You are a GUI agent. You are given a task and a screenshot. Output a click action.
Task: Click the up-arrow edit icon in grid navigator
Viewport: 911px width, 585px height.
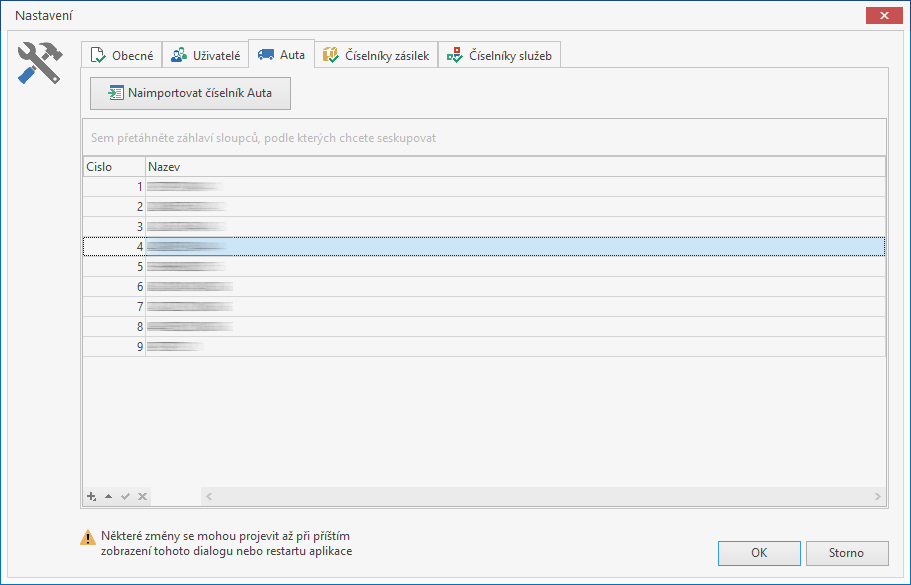pyautogui.click(x=108, y=496)
